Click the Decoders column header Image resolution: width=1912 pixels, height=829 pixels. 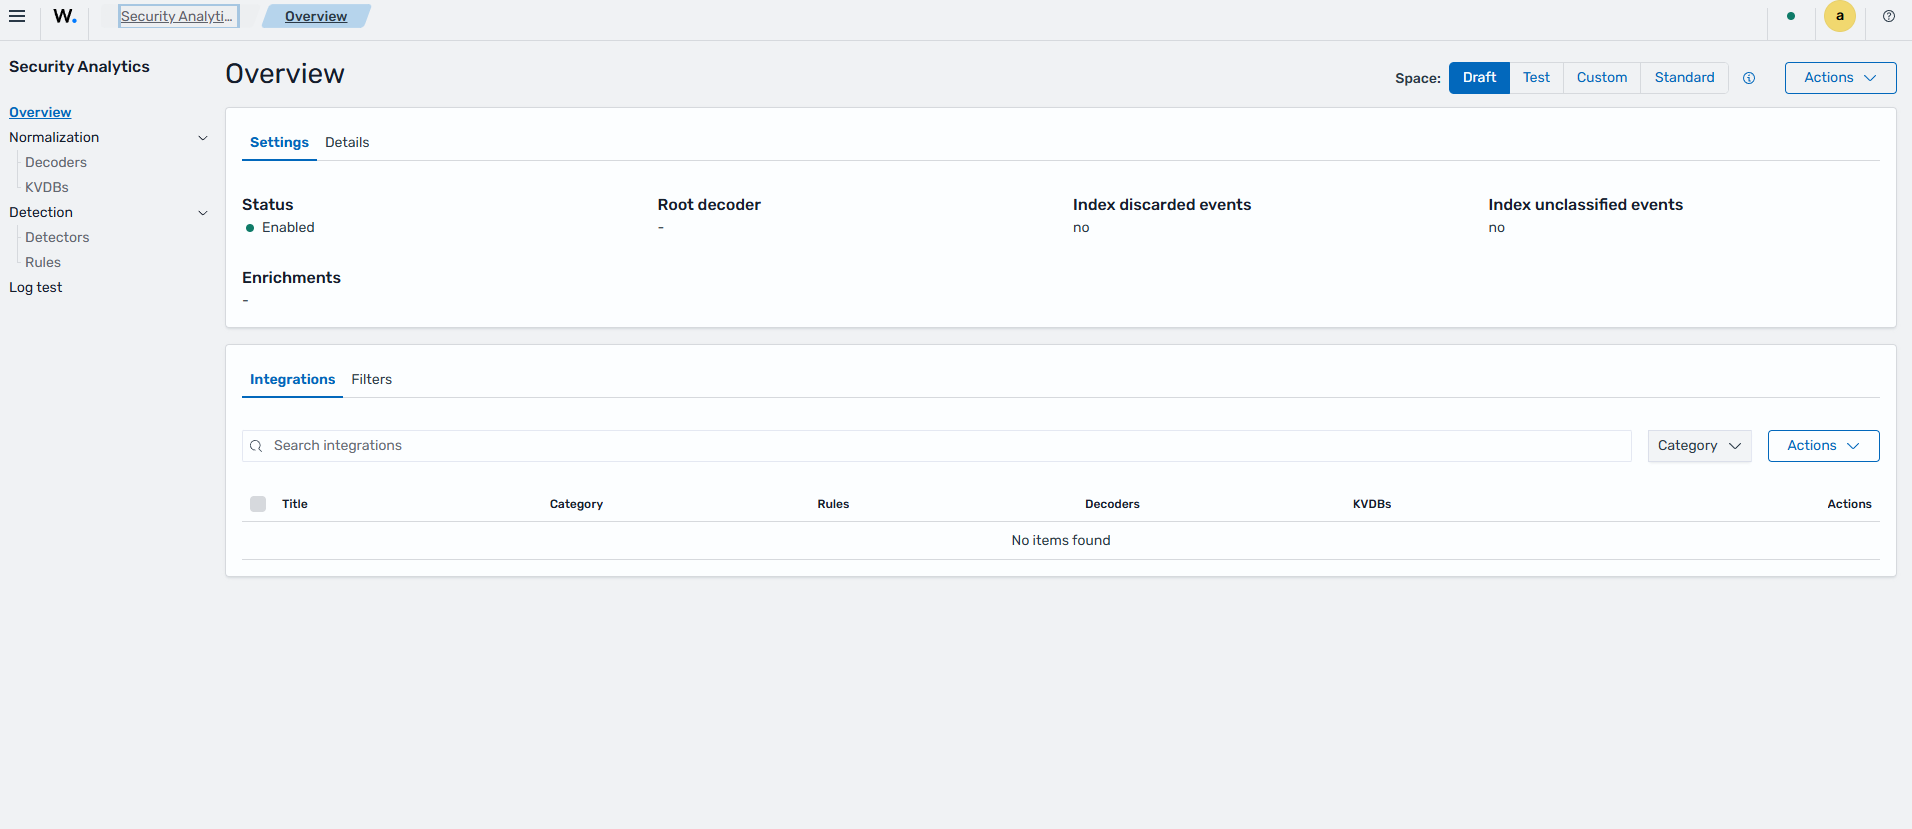tap(1112, 504)
